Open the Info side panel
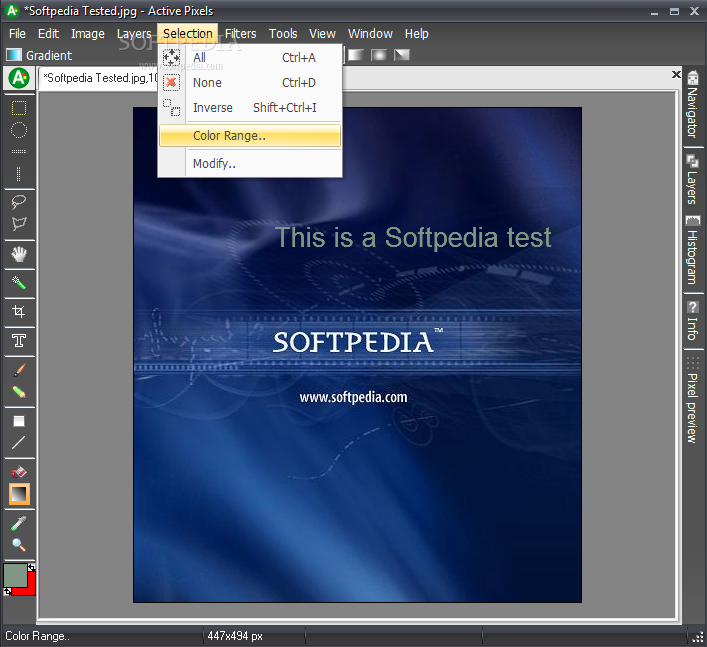The height and width of the screenshot is (647, 707). coord(693,321)
